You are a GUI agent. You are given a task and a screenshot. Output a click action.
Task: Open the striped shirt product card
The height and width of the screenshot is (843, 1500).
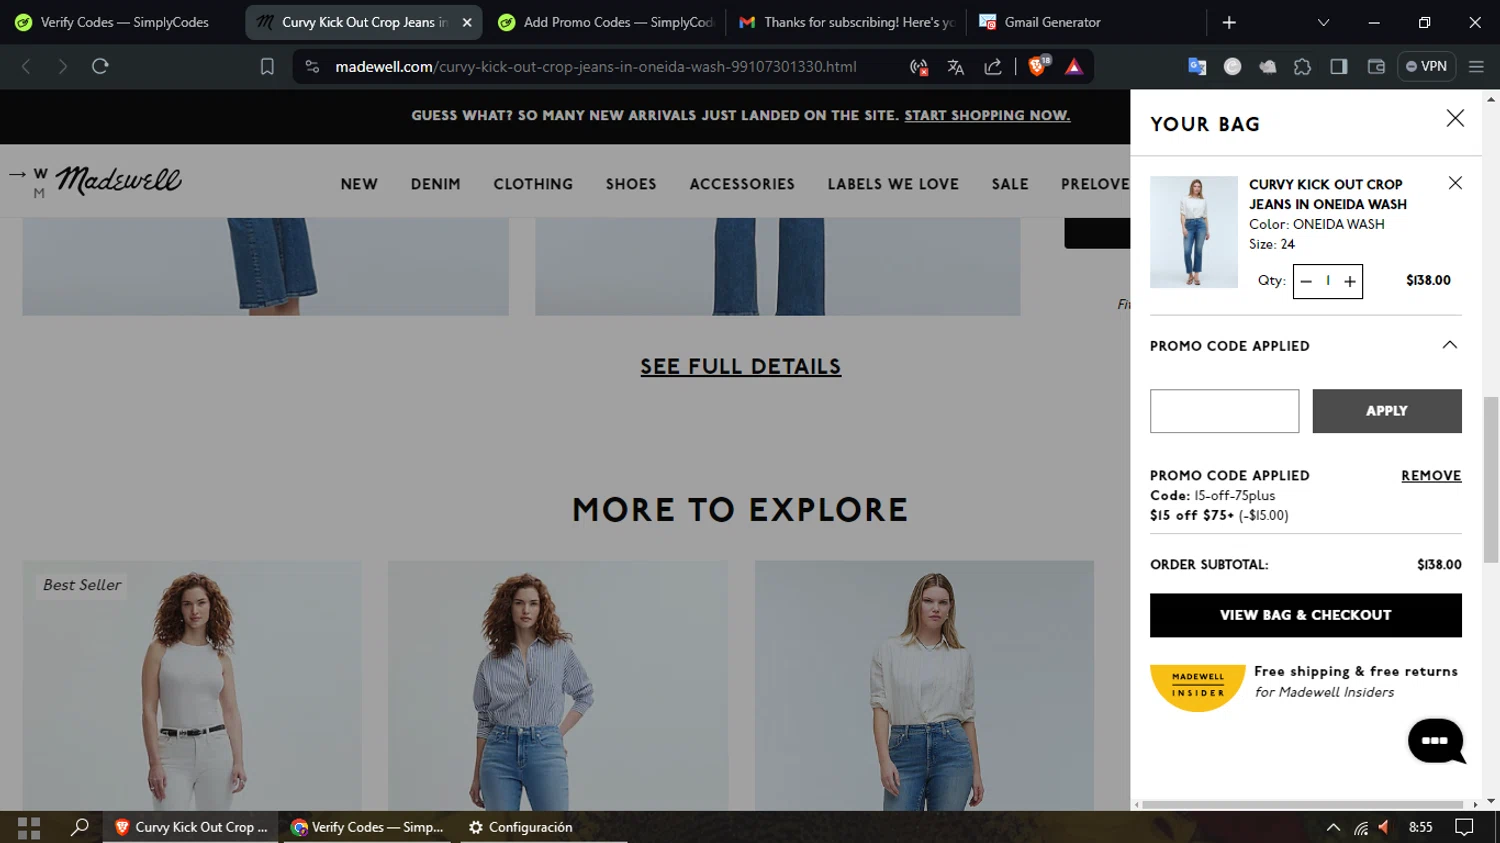(558, 685)
